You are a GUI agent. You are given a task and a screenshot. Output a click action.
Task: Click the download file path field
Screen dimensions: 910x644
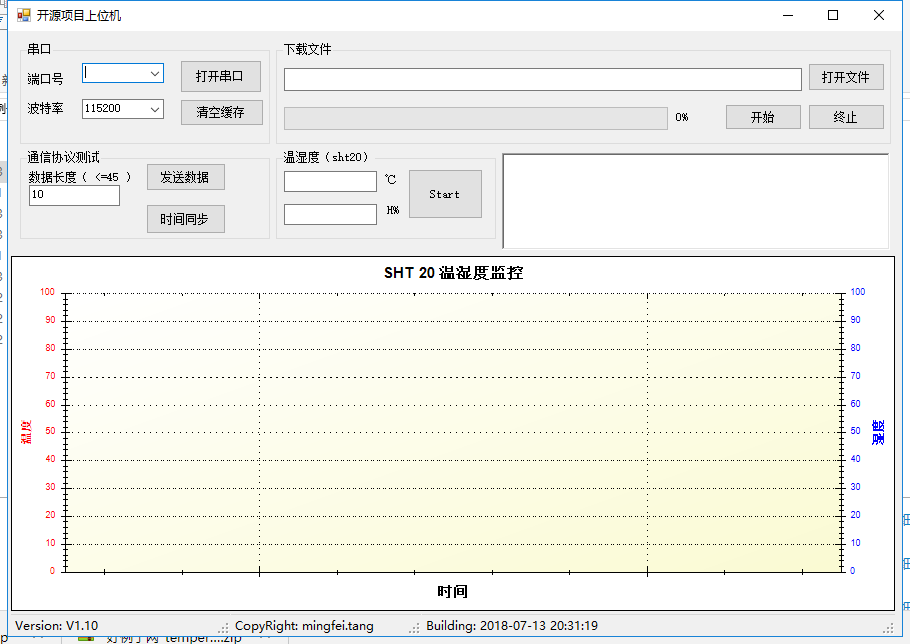[x=543, y=79]
